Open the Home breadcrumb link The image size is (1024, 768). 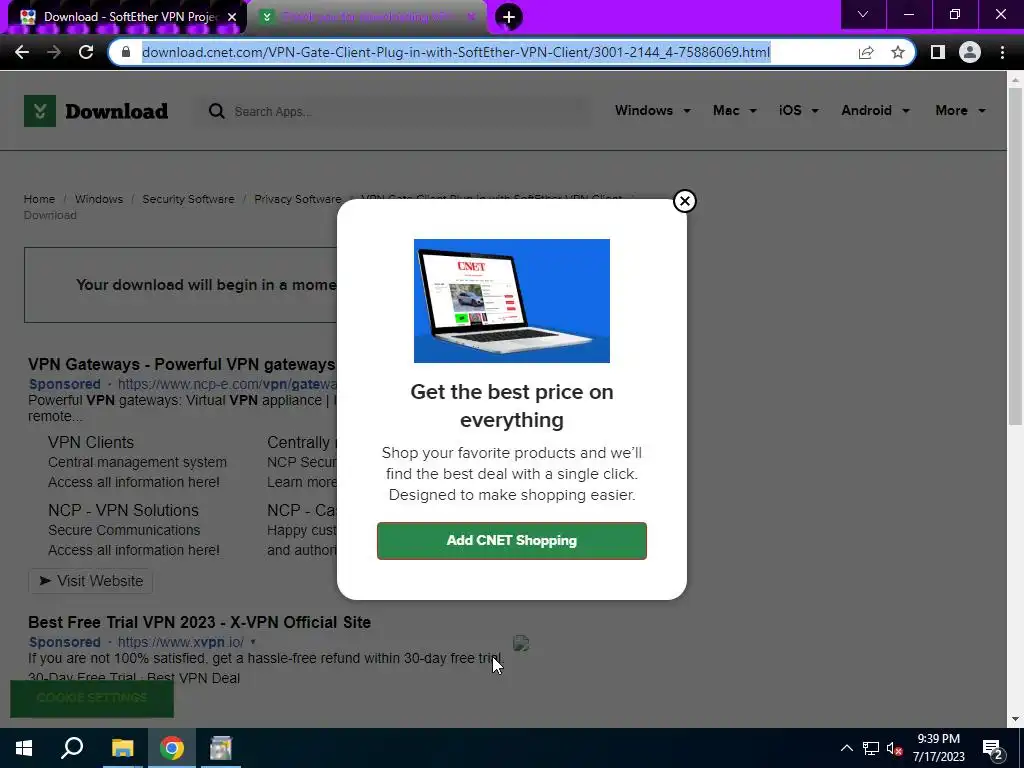[x=39, y=199]
